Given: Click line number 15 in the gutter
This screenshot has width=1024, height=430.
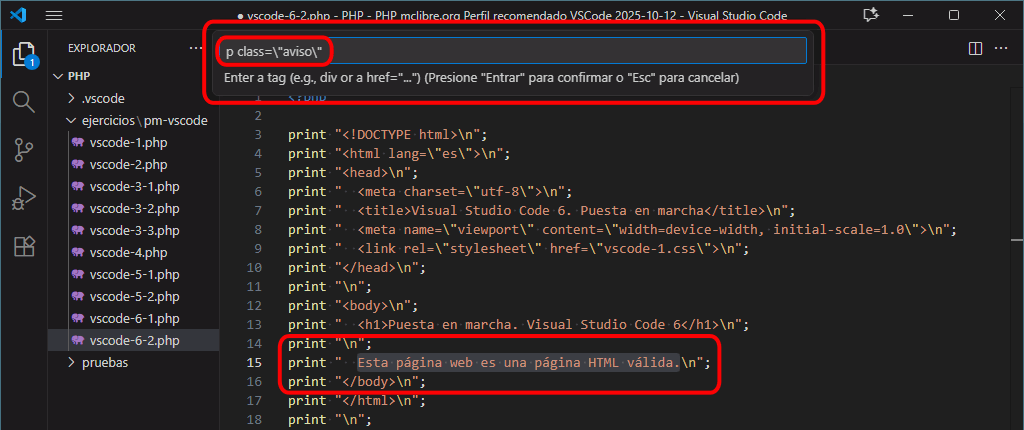Looking at the screenshot, I should [x=258, y=363].
